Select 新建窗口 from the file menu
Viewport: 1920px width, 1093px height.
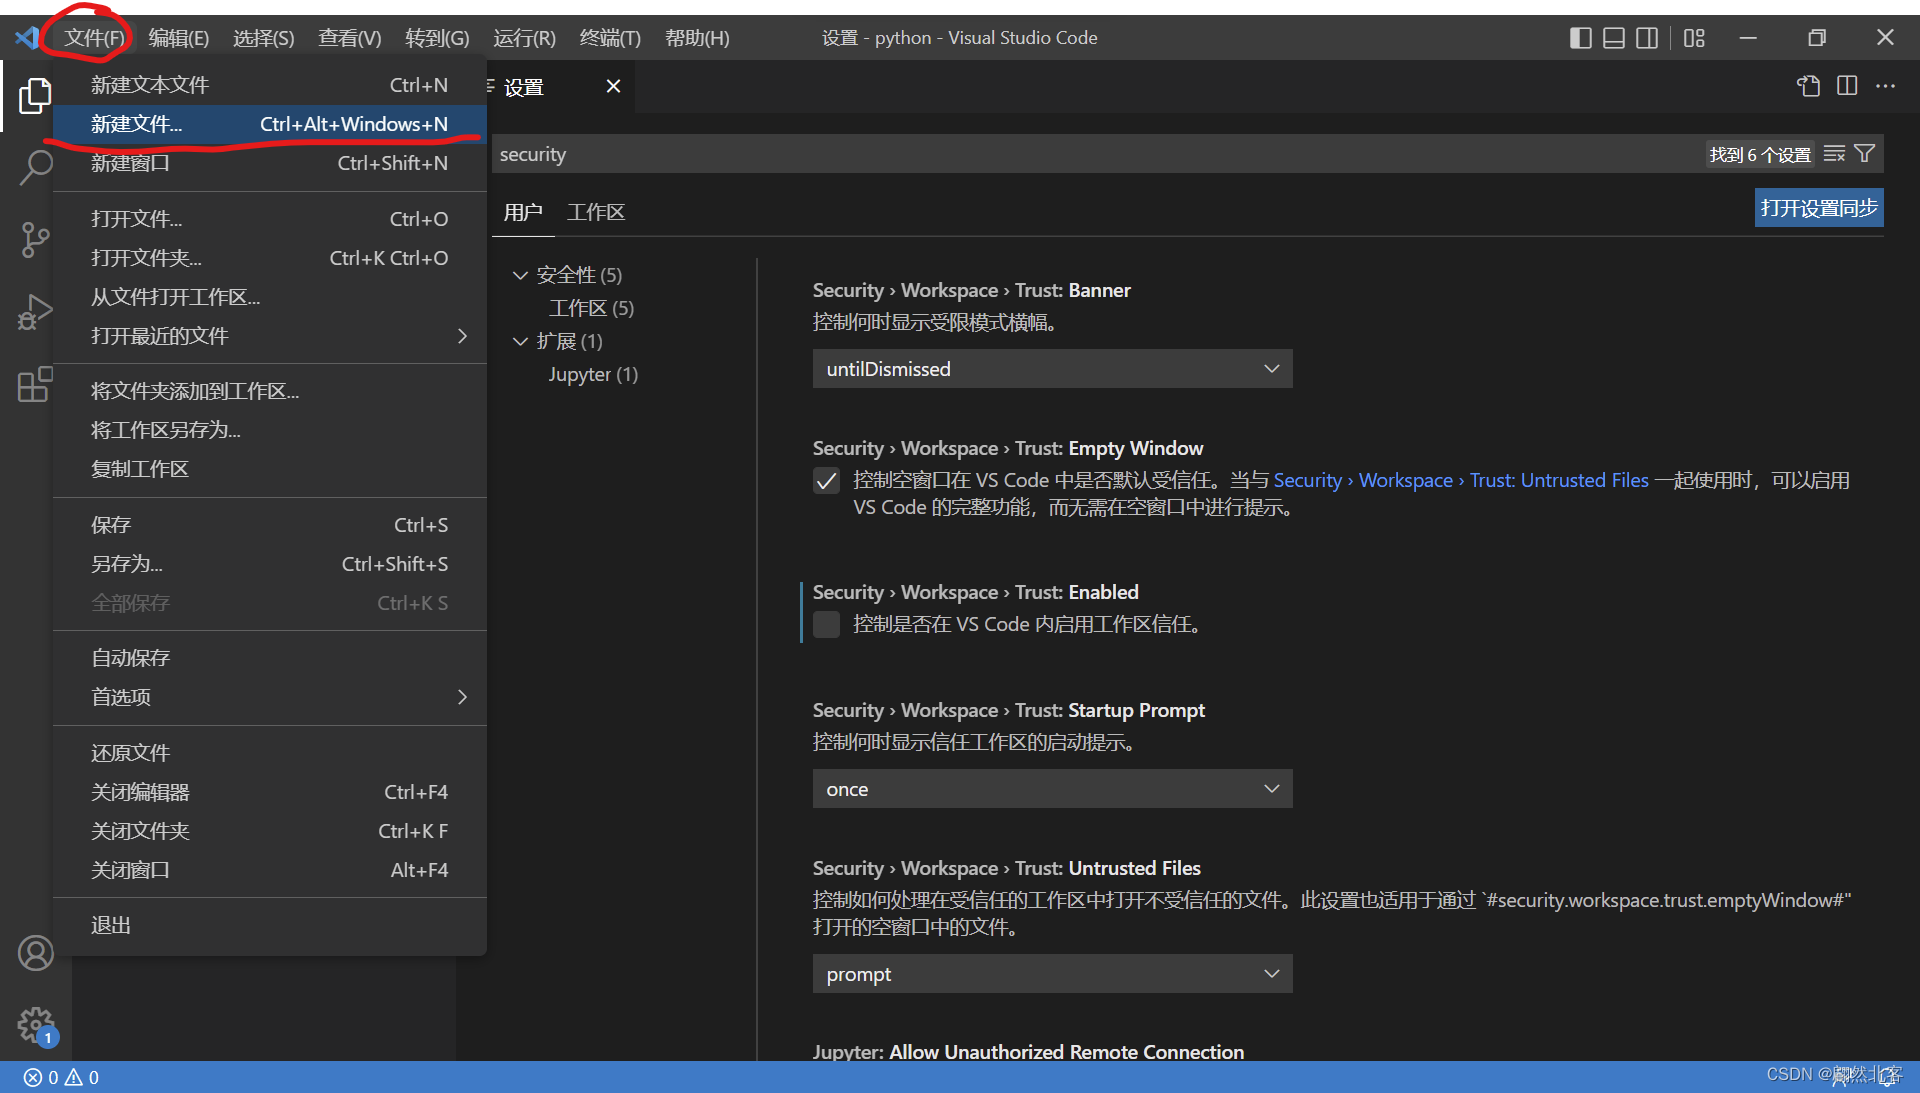131,163
